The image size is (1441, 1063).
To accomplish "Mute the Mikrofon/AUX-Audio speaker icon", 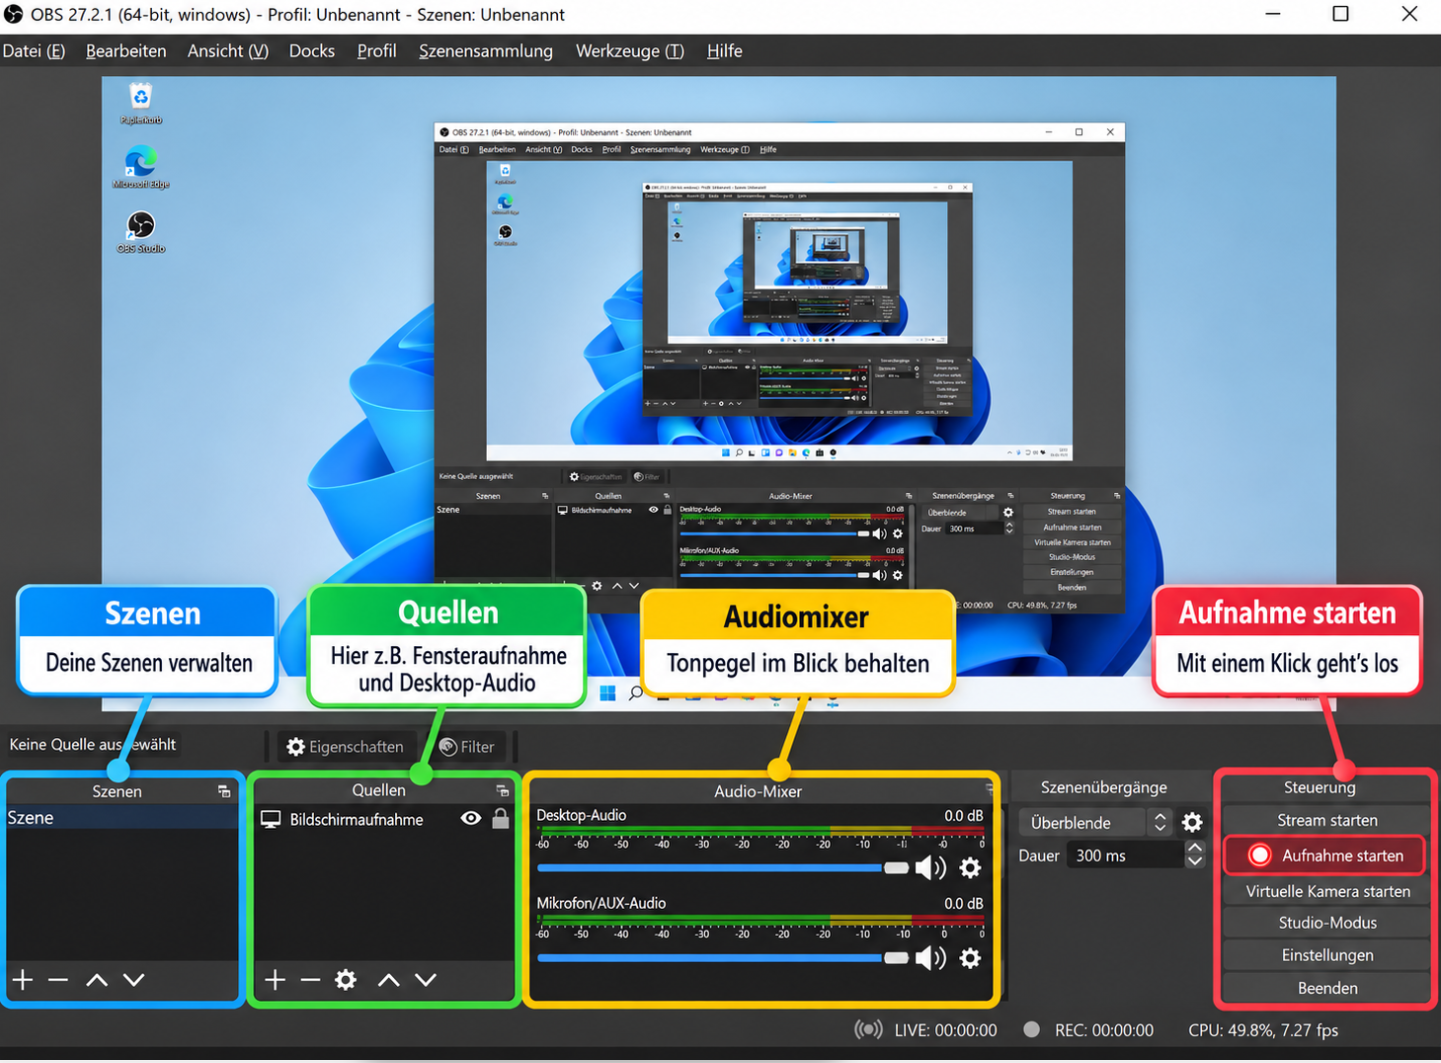I will (x=931, y=958).
